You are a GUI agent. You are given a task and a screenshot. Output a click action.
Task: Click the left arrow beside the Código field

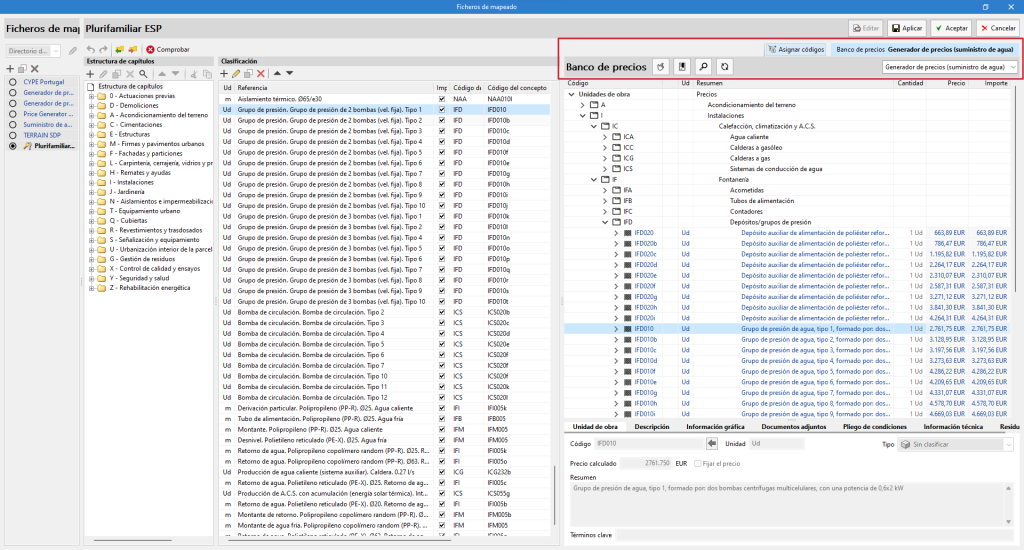[x=711, y=444]
